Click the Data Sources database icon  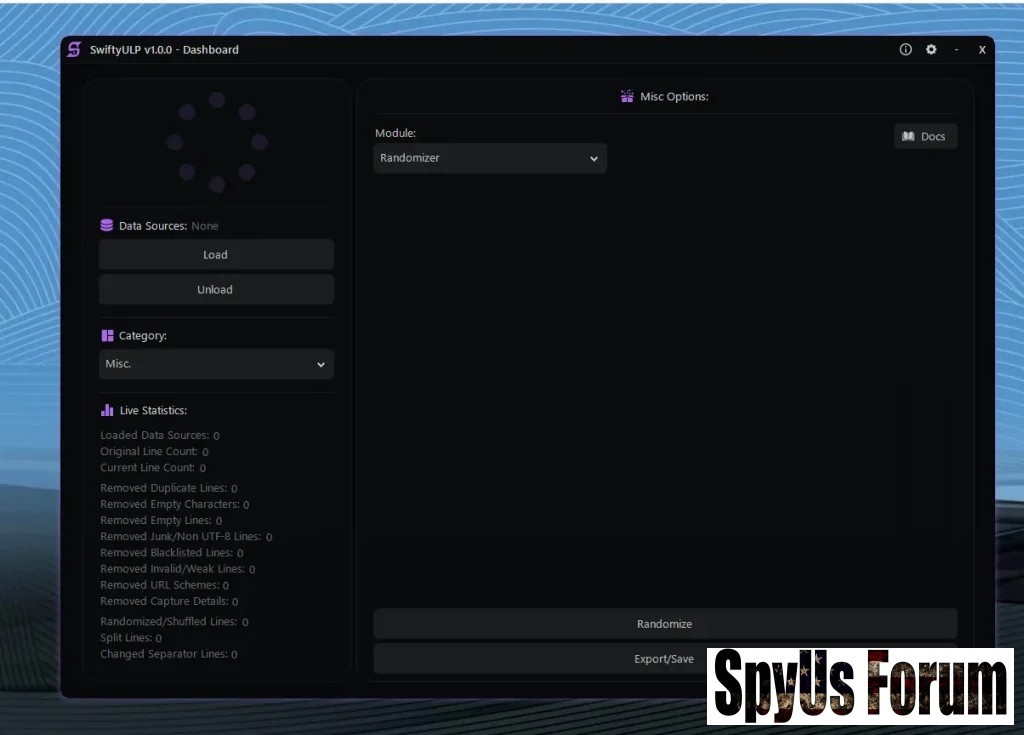pyautogui.click(x=107, y=226)
